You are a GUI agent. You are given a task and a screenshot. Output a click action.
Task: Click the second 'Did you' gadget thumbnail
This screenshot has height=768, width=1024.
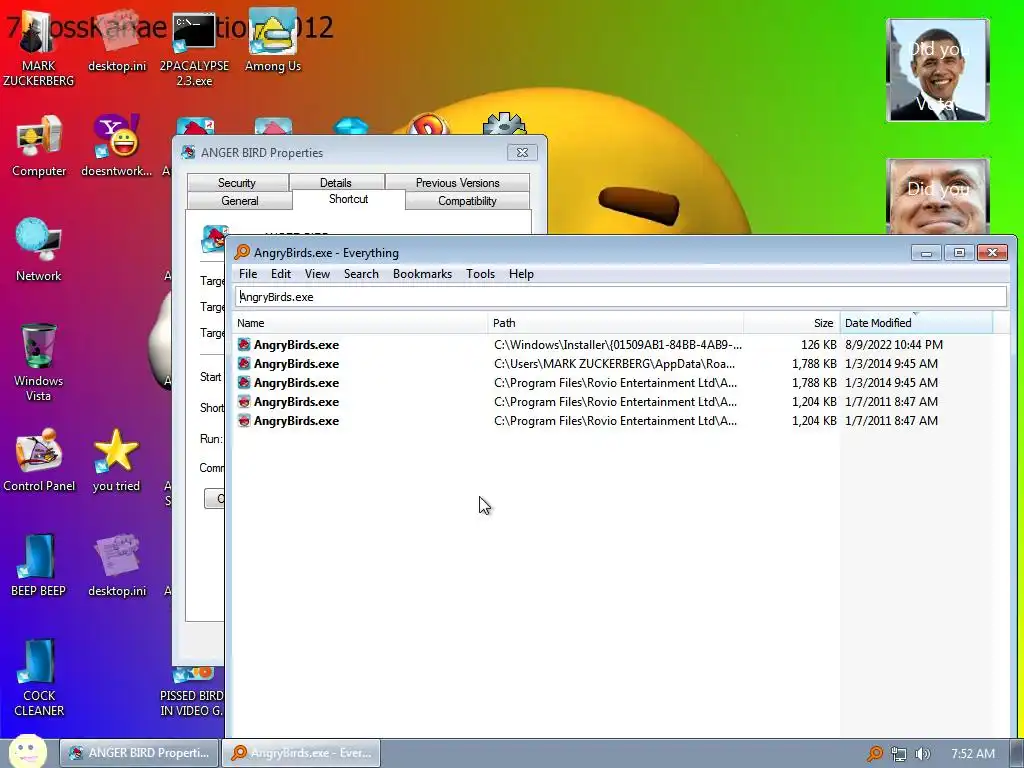938,196
